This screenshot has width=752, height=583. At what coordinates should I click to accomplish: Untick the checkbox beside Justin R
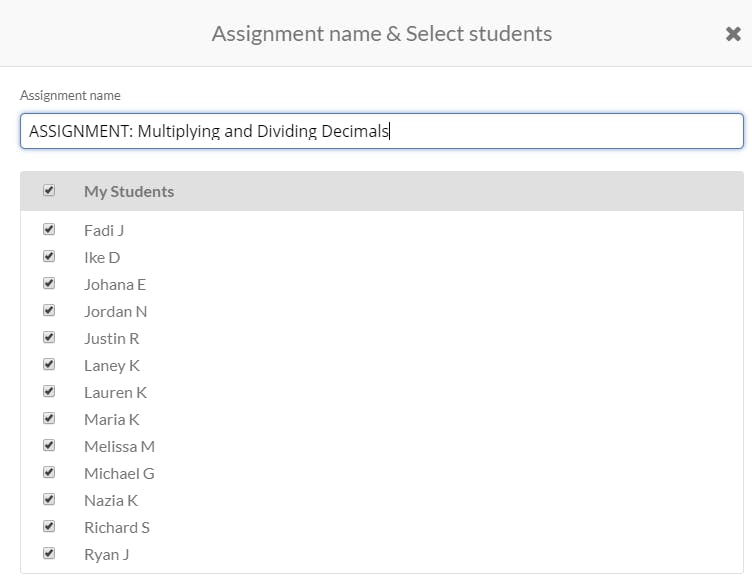49,337
